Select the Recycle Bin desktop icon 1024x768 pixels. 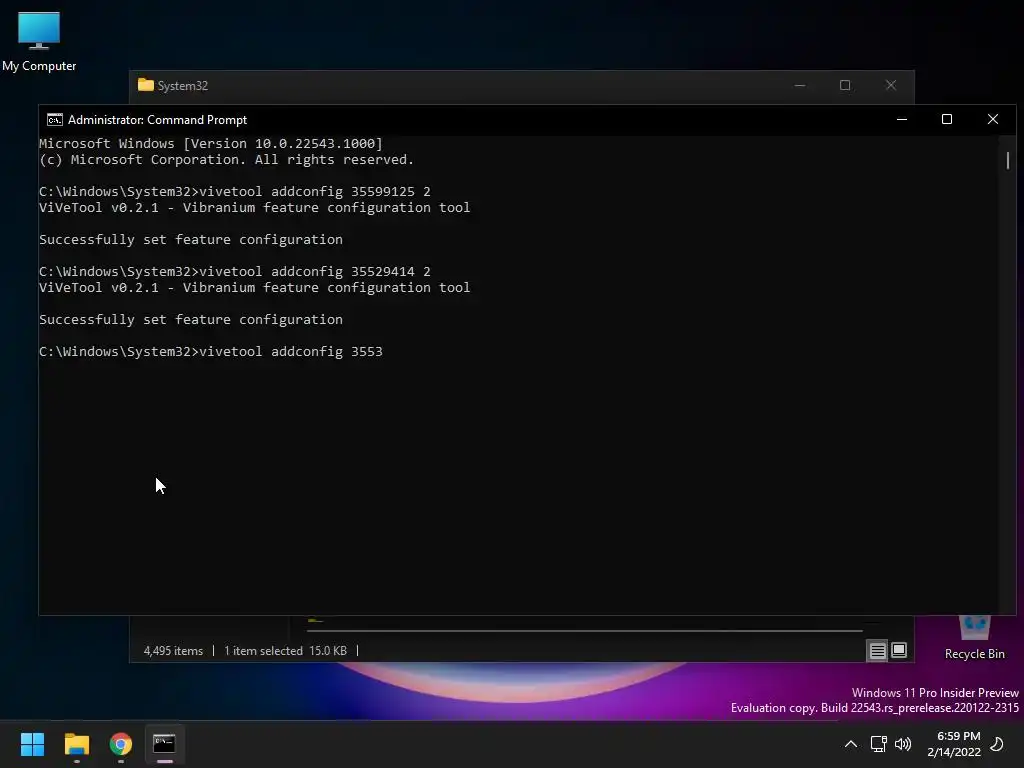tap(974, 639)
